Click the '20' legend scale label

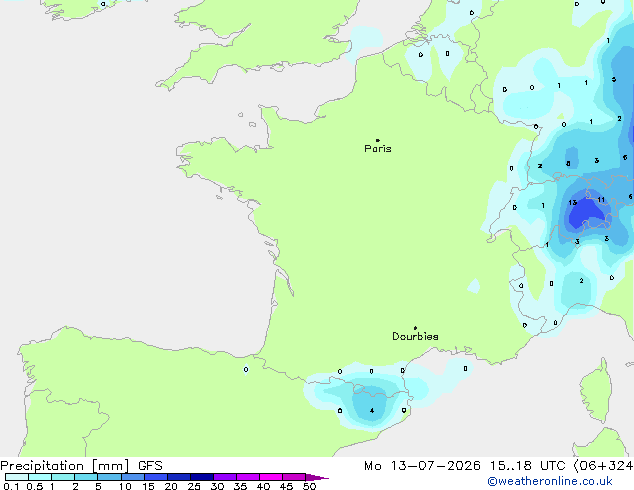[171, 486]
